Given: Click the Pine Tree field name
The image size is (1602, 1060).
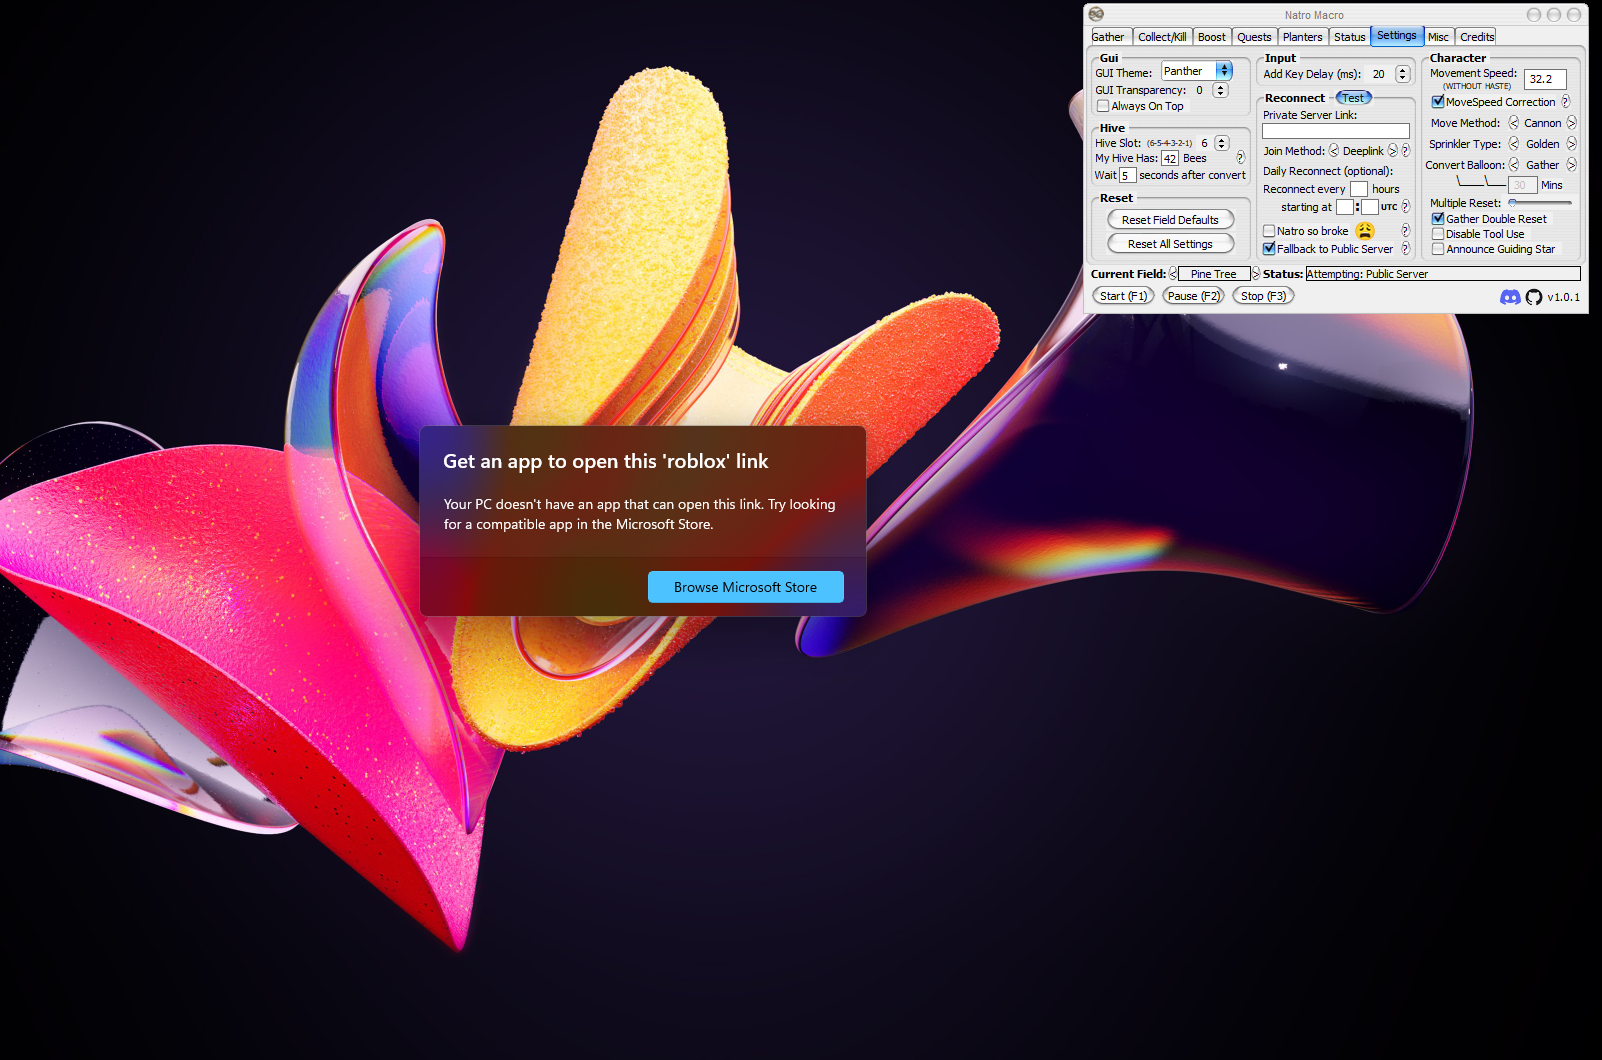Looking at the screenshot, I should tap(1214, 274).
